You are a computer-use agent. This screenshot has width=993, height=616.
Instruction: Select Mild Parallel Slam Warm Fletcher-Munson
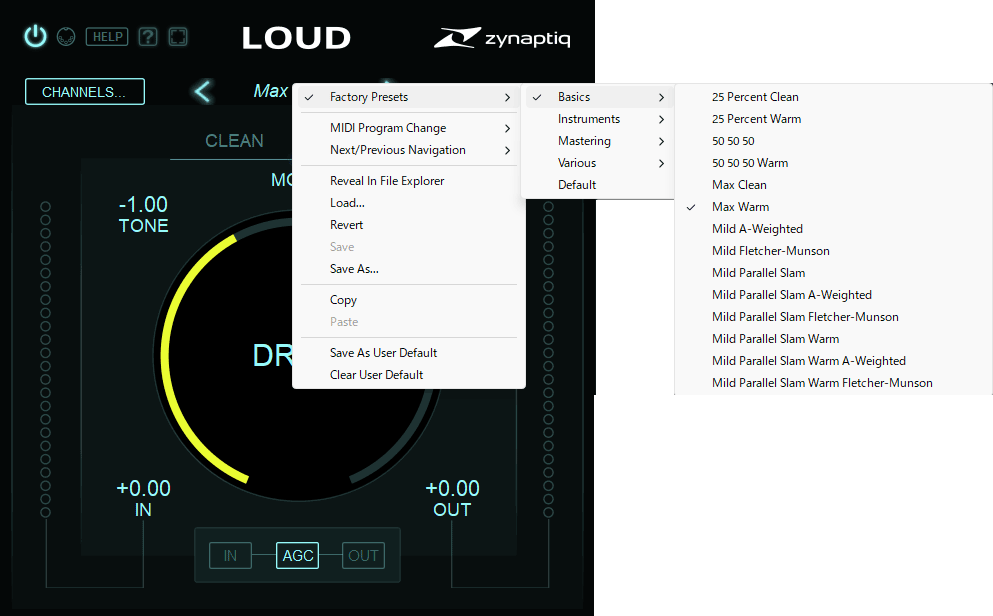[x=833, y=383]
